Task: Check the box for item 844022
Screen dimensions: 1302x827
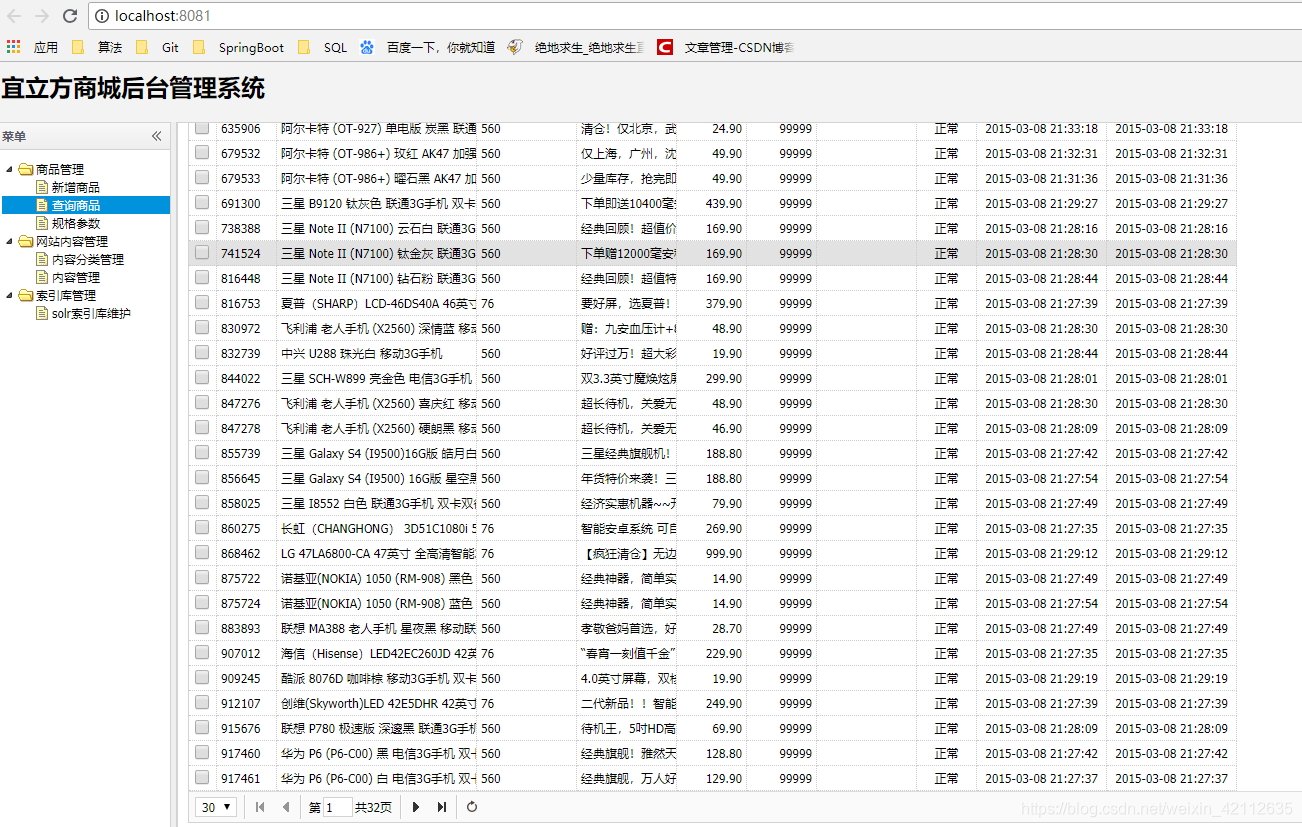Action: pos(202,377)
